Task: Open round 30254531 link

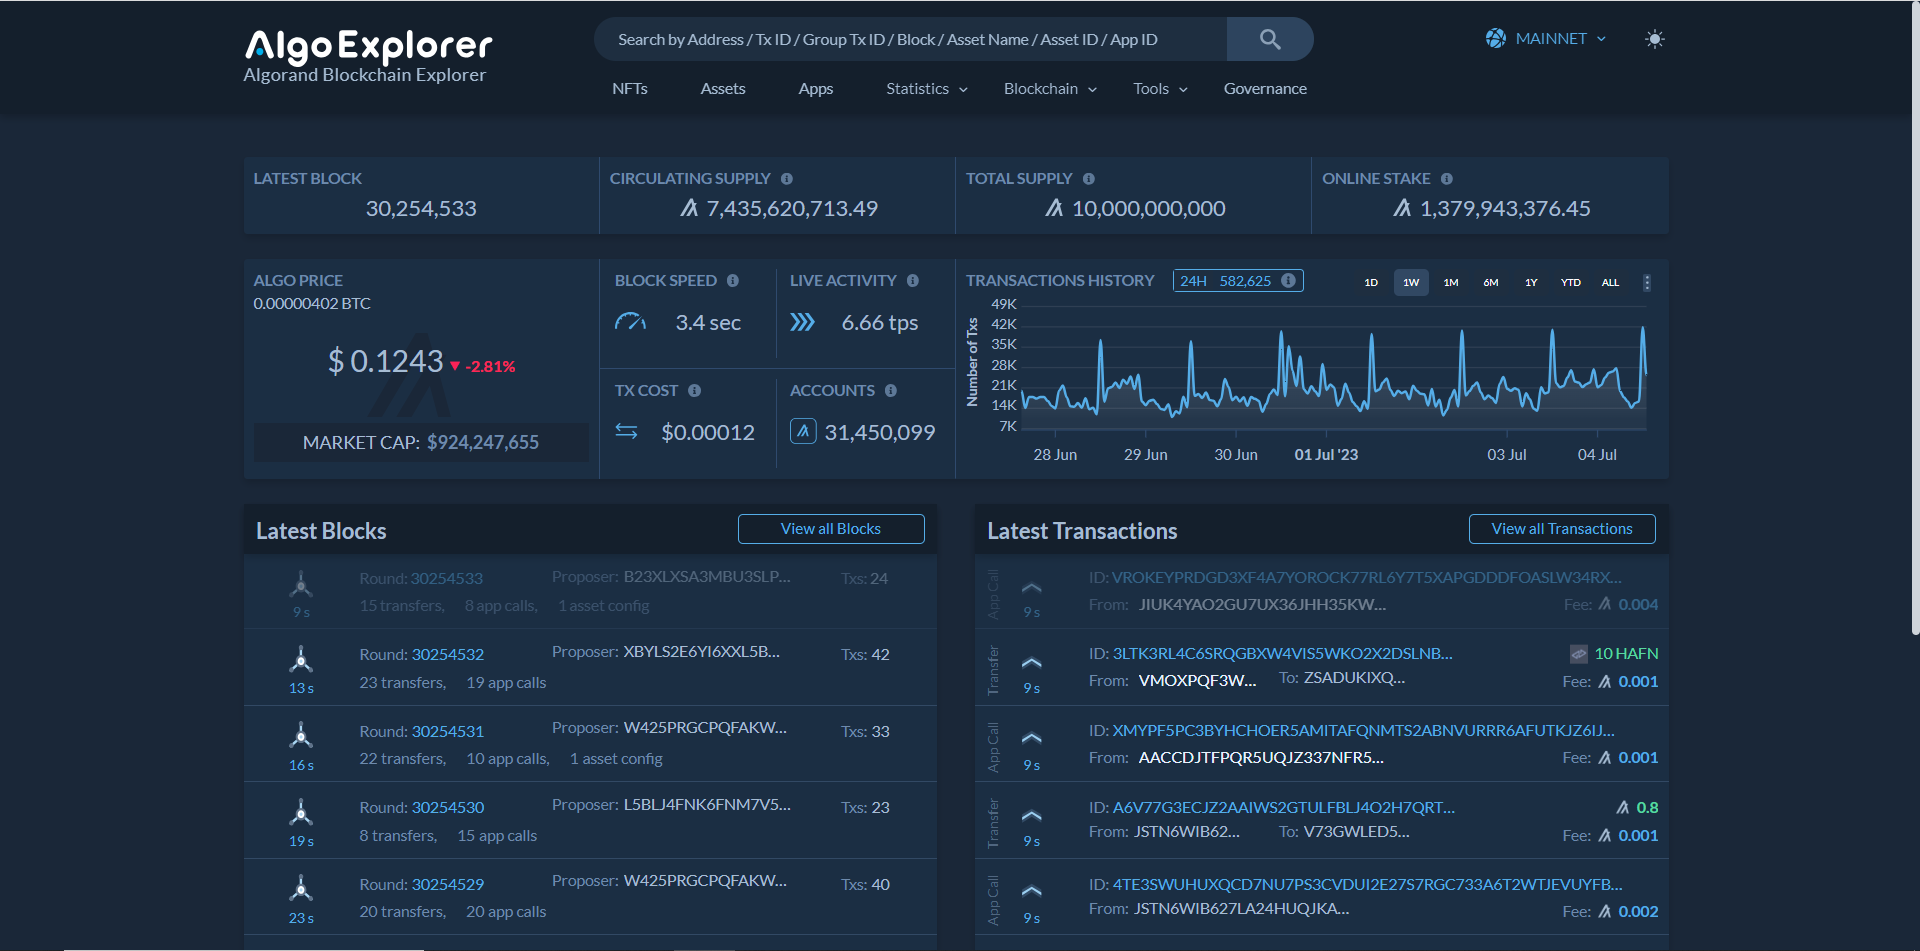Action: coord(448,732)
